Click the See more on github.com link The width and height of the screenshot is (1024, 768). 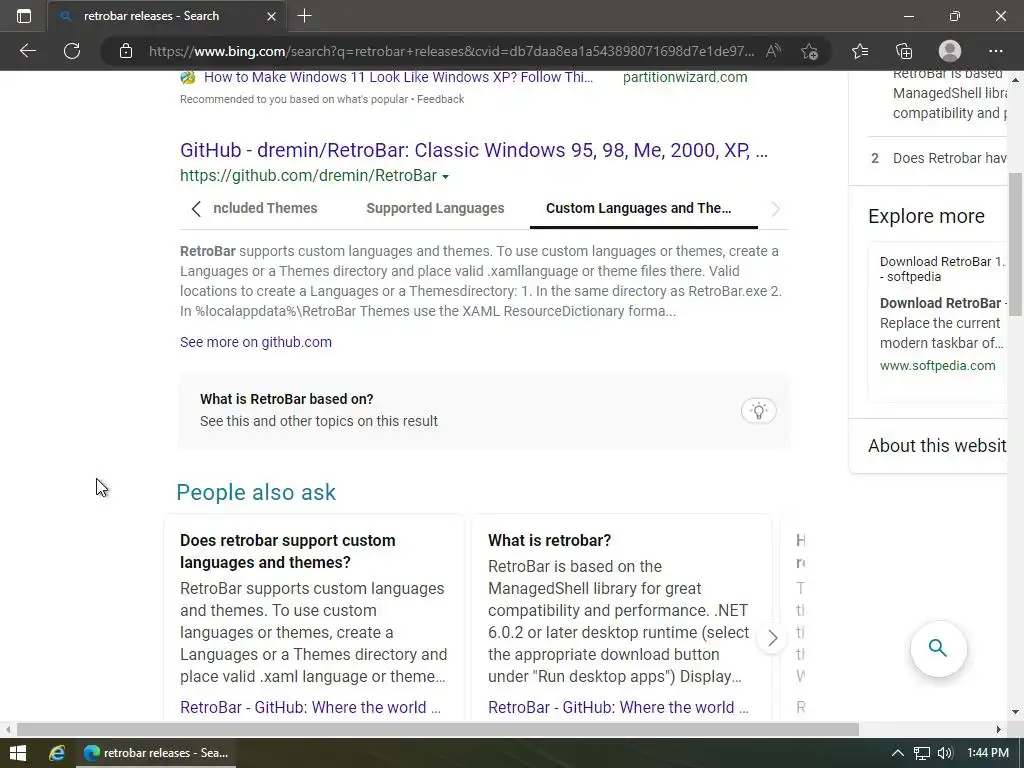point(255,342)
